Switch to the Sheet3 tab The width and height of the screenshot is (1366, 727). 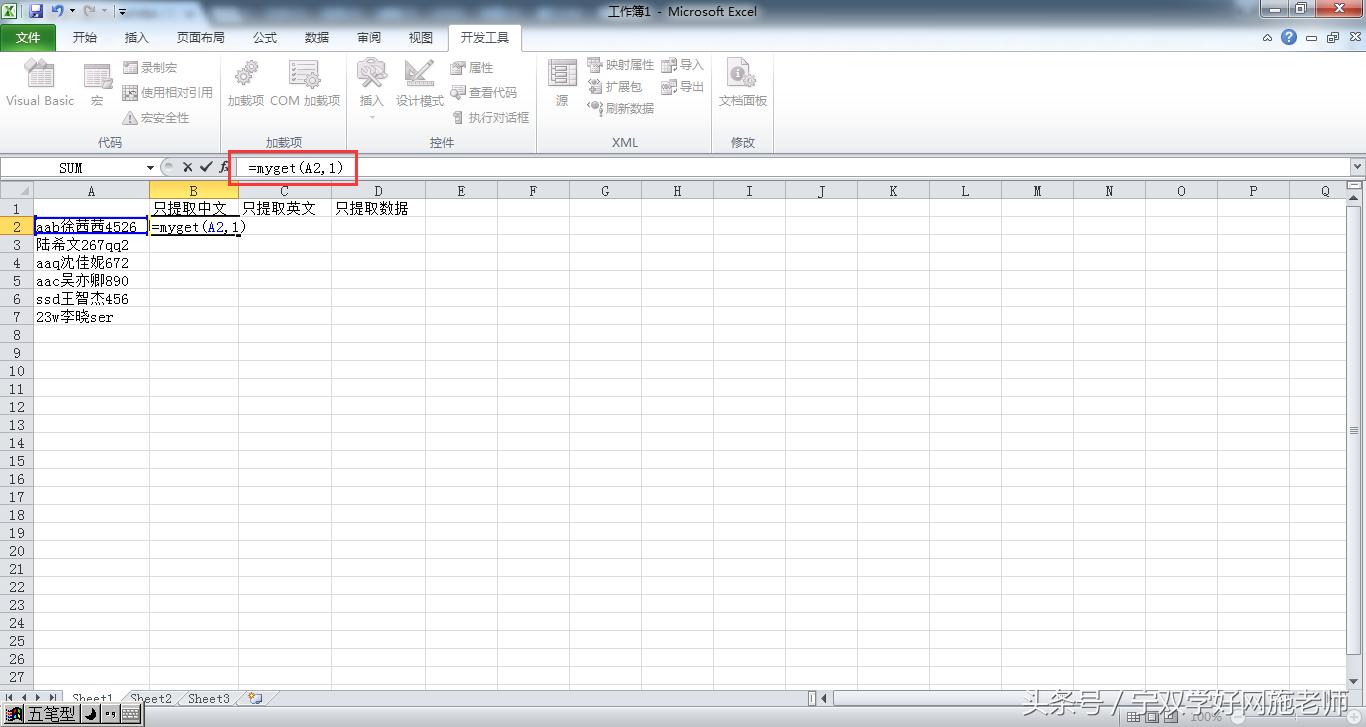(x=209, y=698)
